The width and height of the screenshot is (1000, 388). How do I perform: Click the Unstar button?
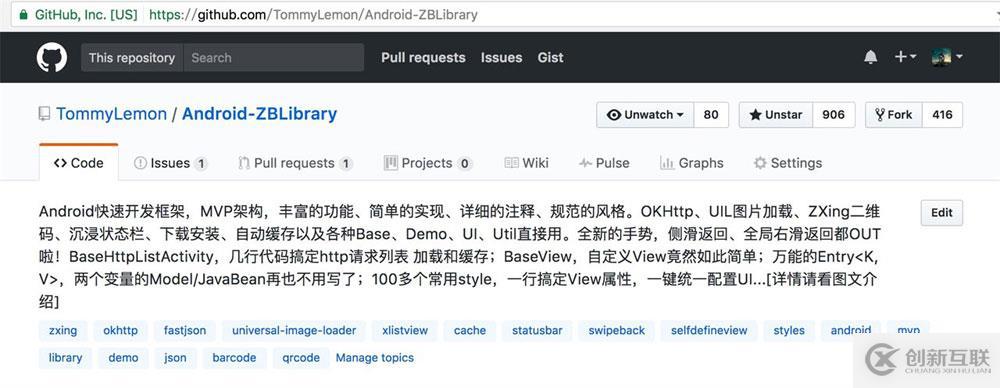[776, 115]
